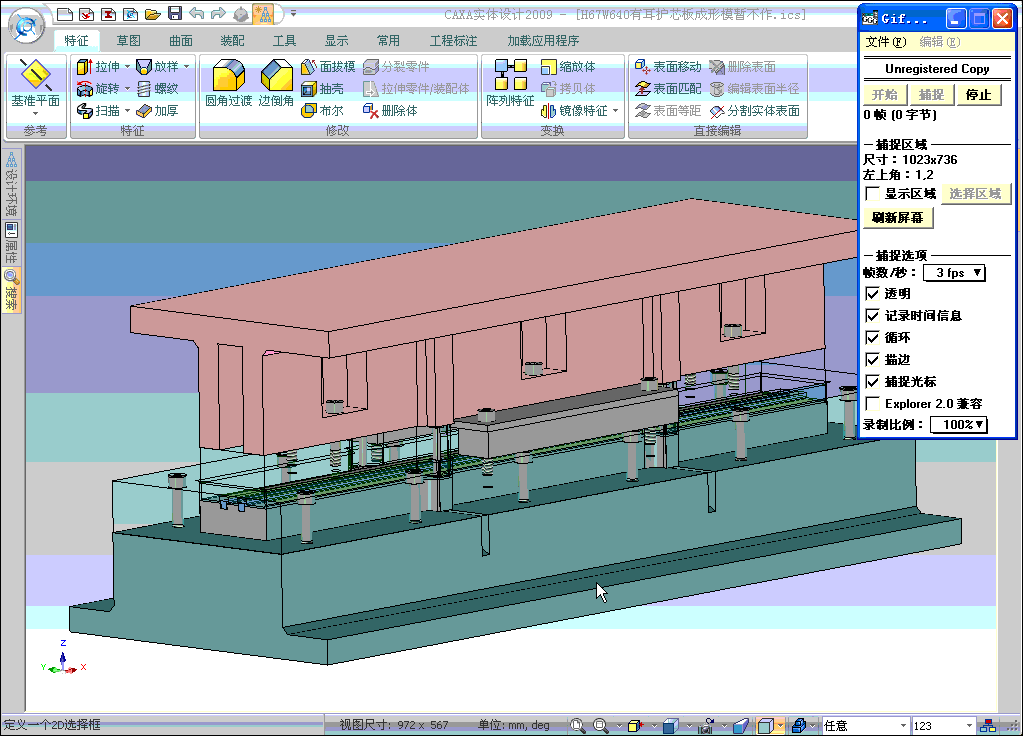Viewport: 1023px width, 736px height.
Task: Click the CAXA application menu orb
Action: [26, 26]
